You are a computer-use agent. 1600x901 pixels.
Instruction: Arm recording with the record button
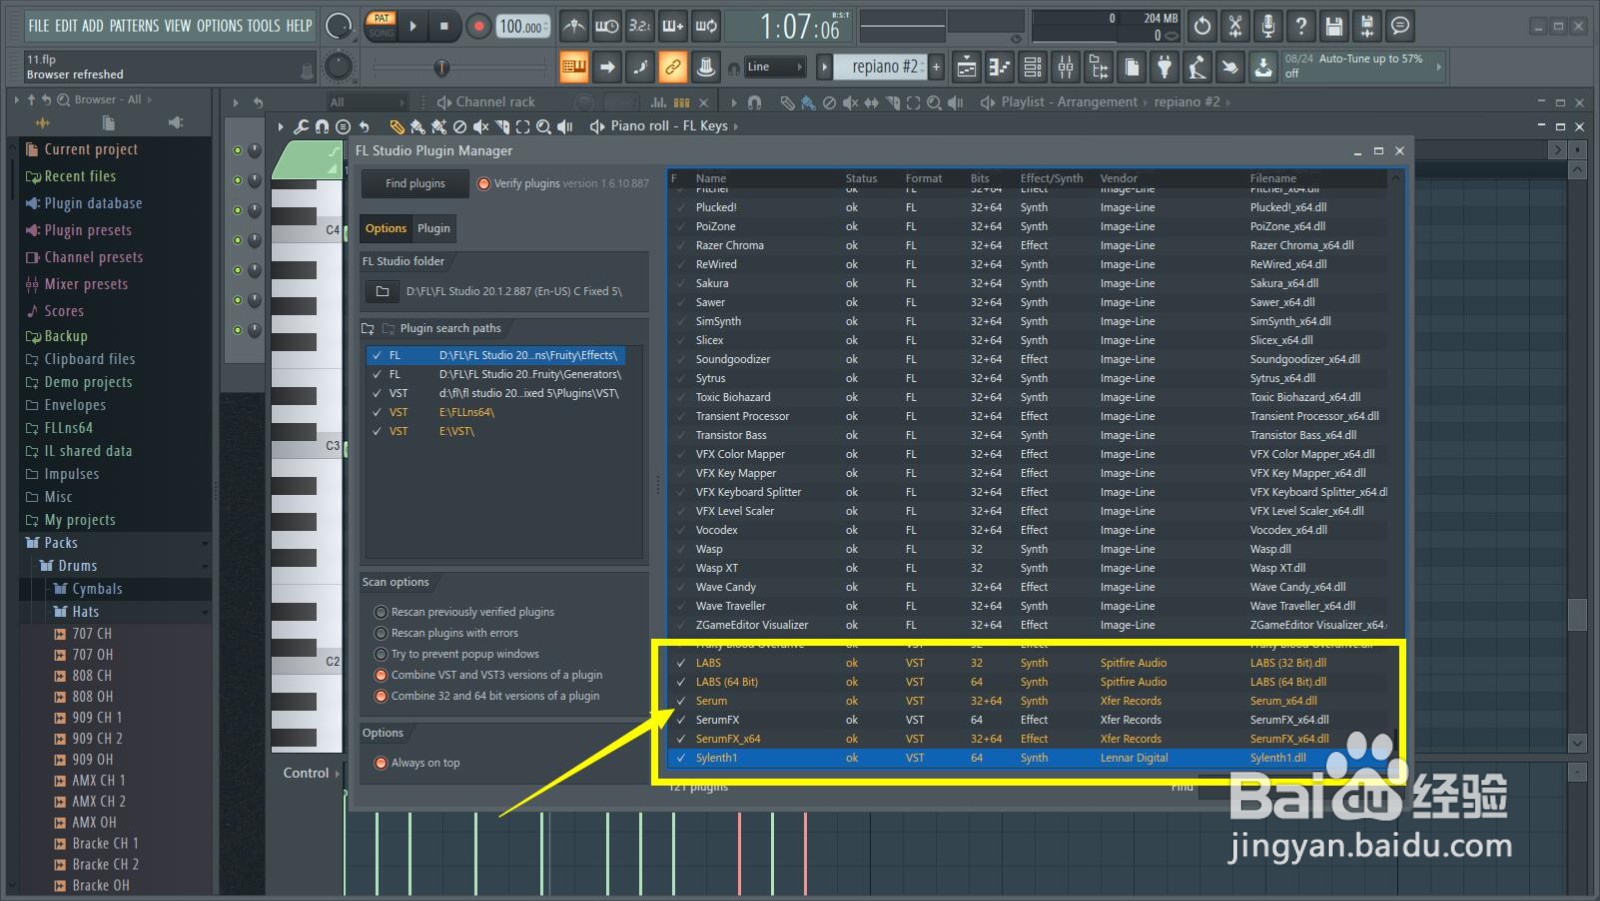coord(478,26)
